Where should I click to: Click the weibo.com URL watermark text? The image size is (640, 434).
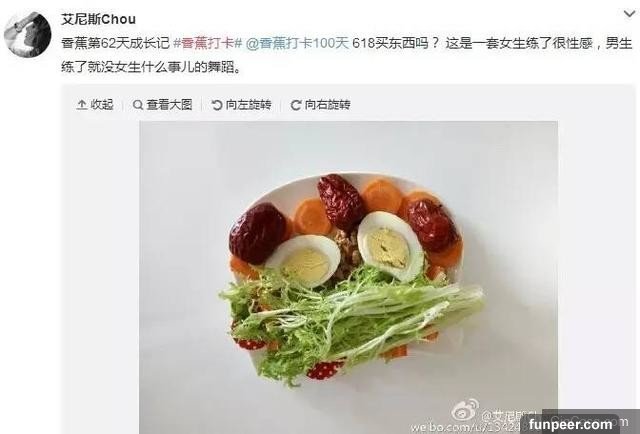tap(465, 427)
